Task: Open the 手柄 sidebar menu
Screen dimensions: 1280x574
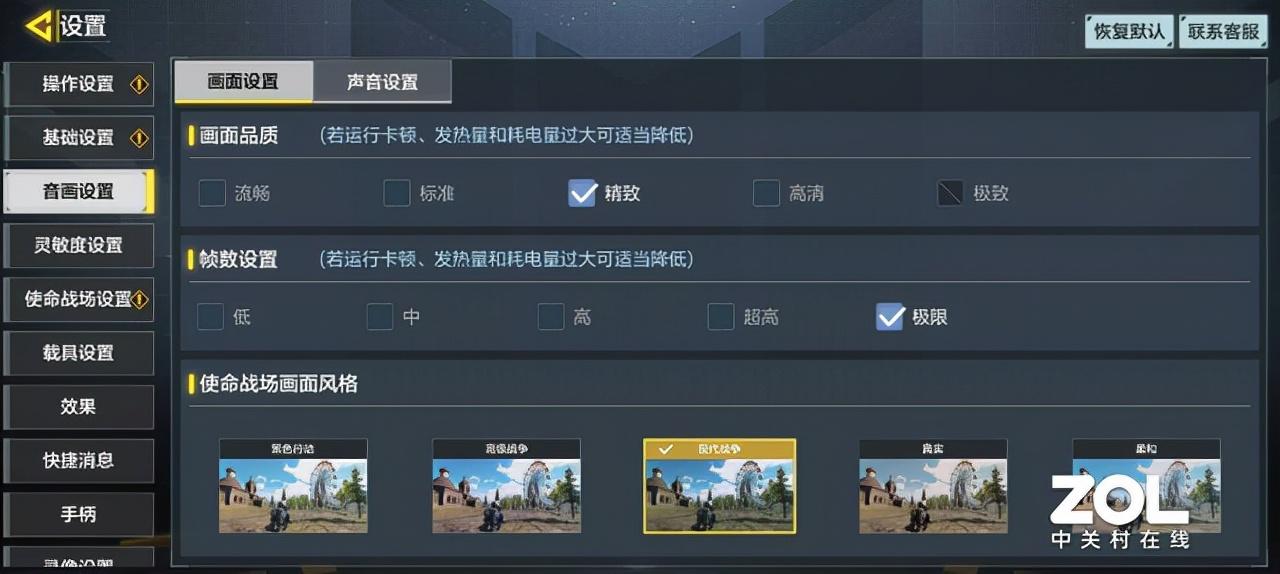Action: pyautogui.click(x=79, y=515)
